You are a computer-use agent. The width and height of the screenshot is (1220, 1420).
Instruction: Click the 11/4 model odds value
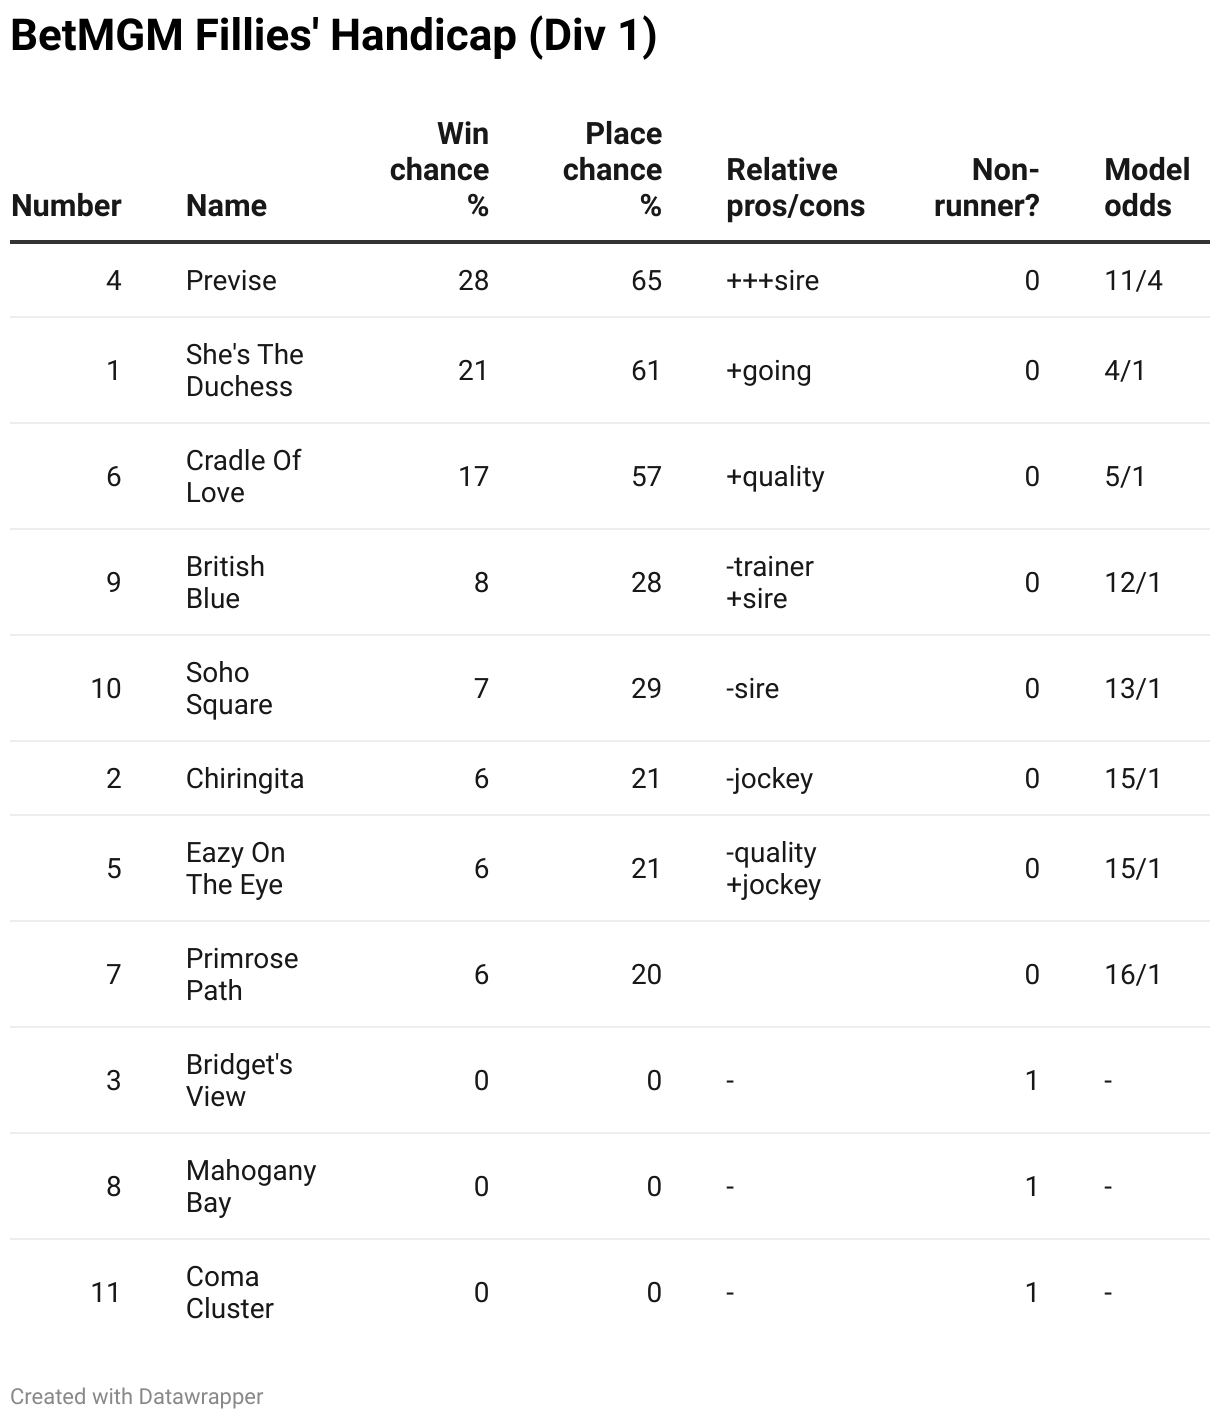pos(1133,280)
